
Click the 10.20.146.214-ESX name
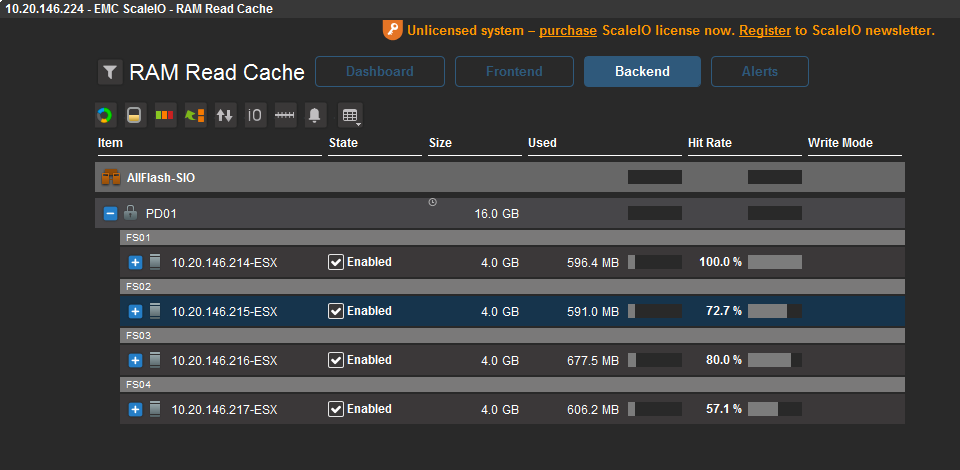click(224, 263)
